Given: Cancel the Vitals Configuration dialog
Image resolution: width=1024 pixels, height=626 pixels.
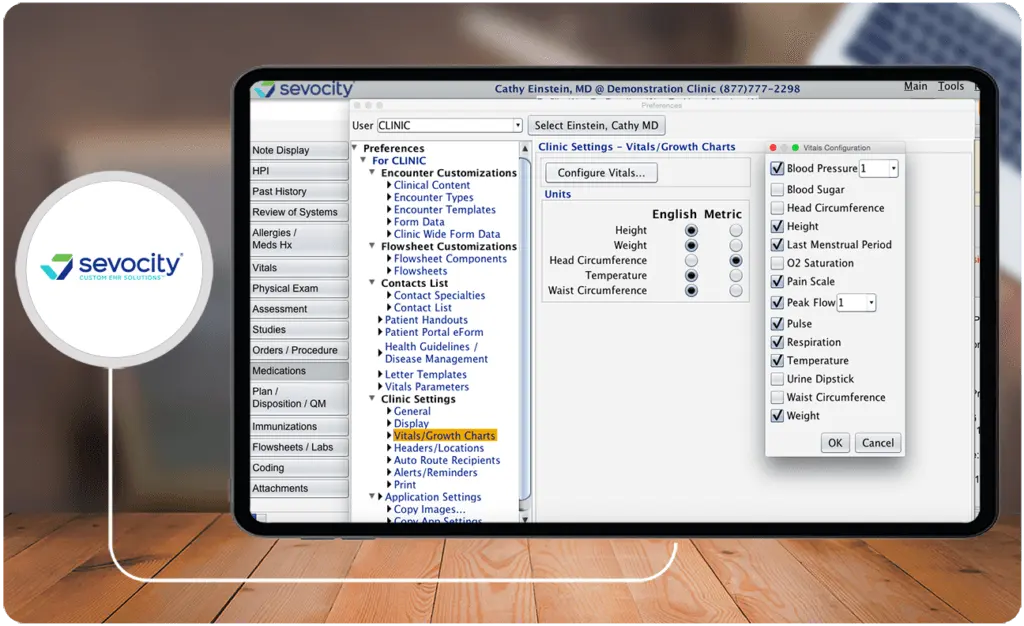Looking at the screenshot, I should (877, 443).
